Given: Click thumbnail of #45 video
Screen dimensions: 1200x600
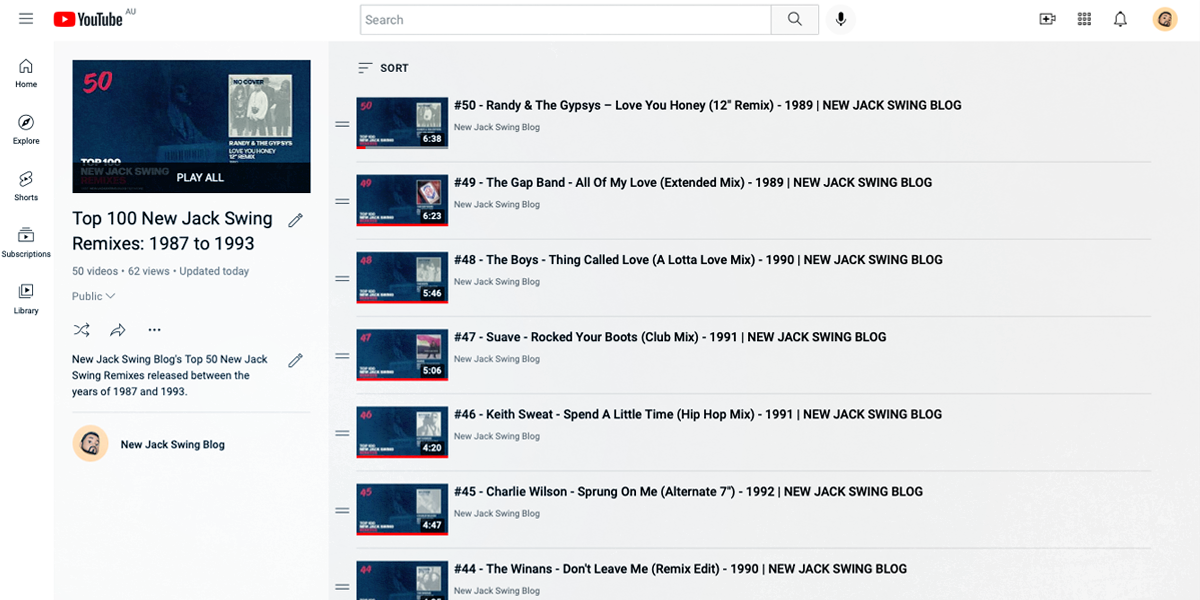Looking at the screenshot, I should tap(402, 509).
